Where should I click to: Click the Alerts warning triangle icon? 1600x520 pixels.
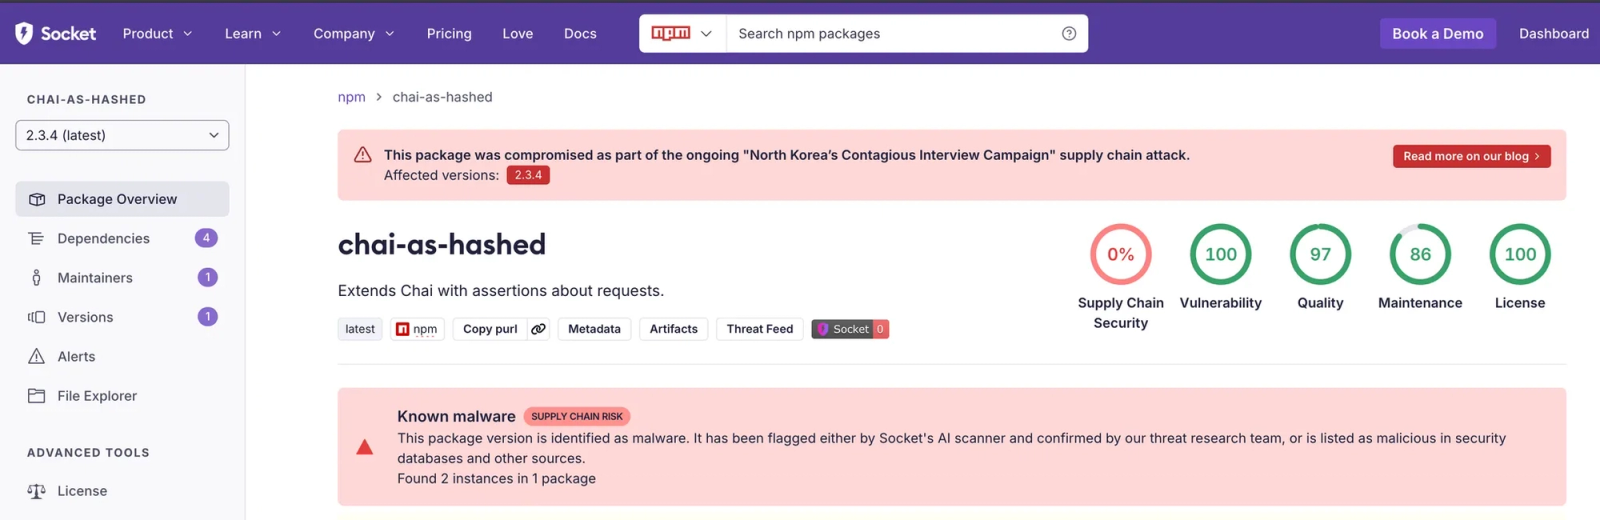37,356
